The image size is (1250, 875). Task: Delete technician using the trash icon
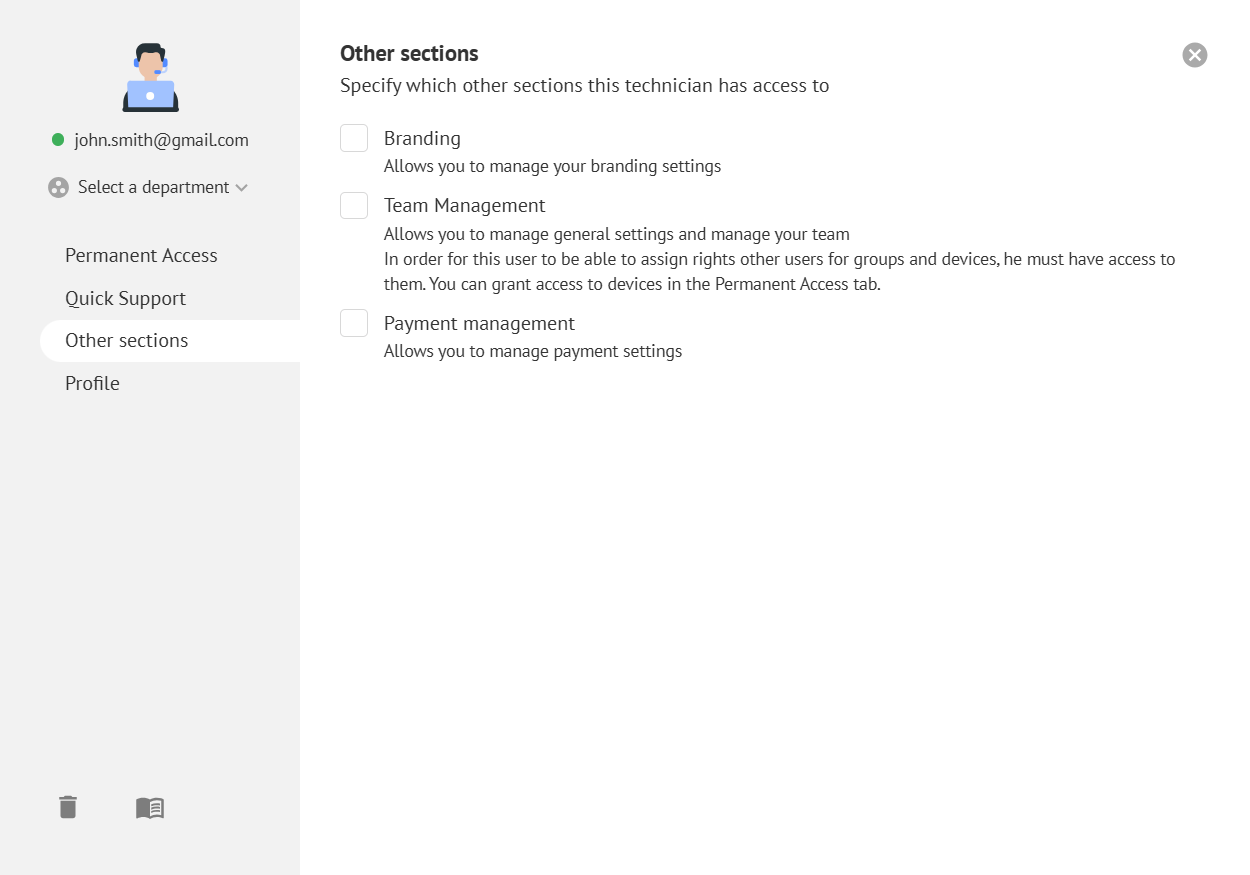[x=68, y=807]
